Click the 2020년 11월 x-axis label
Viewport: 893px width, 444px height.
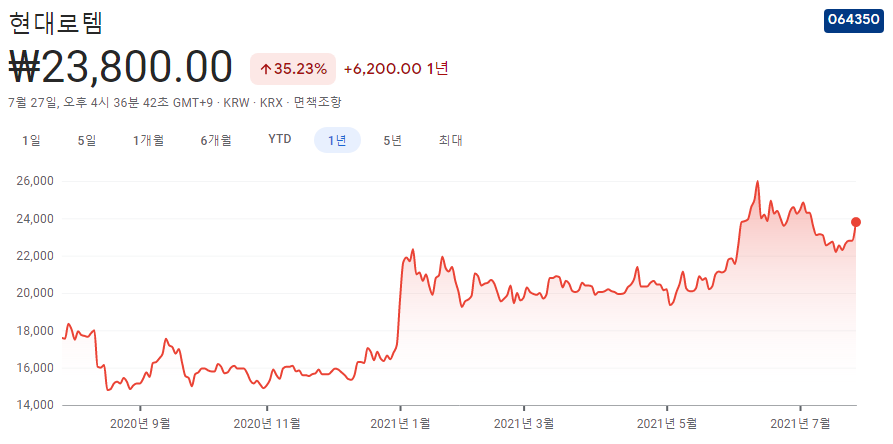pyautogui.click(x=267, y=424)
